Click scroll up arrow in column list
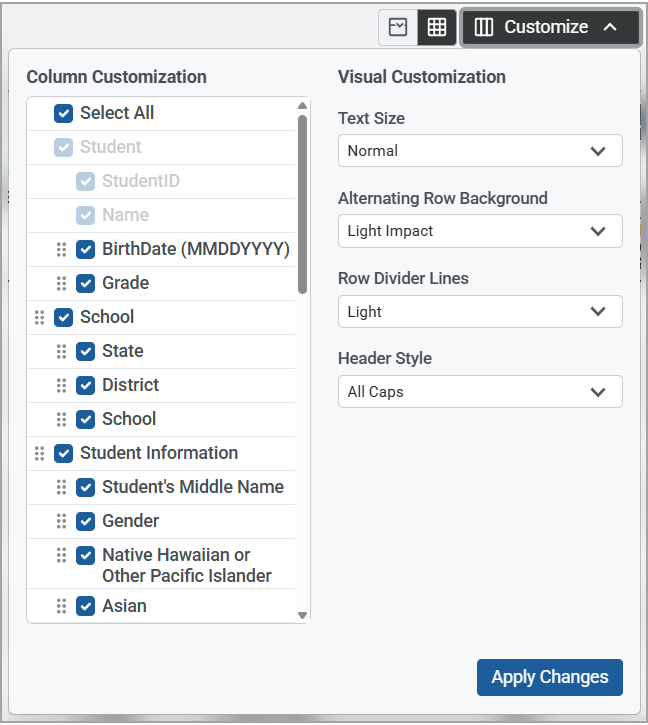The height and width of the screenshot is (725, 648). tap(303, 105)
